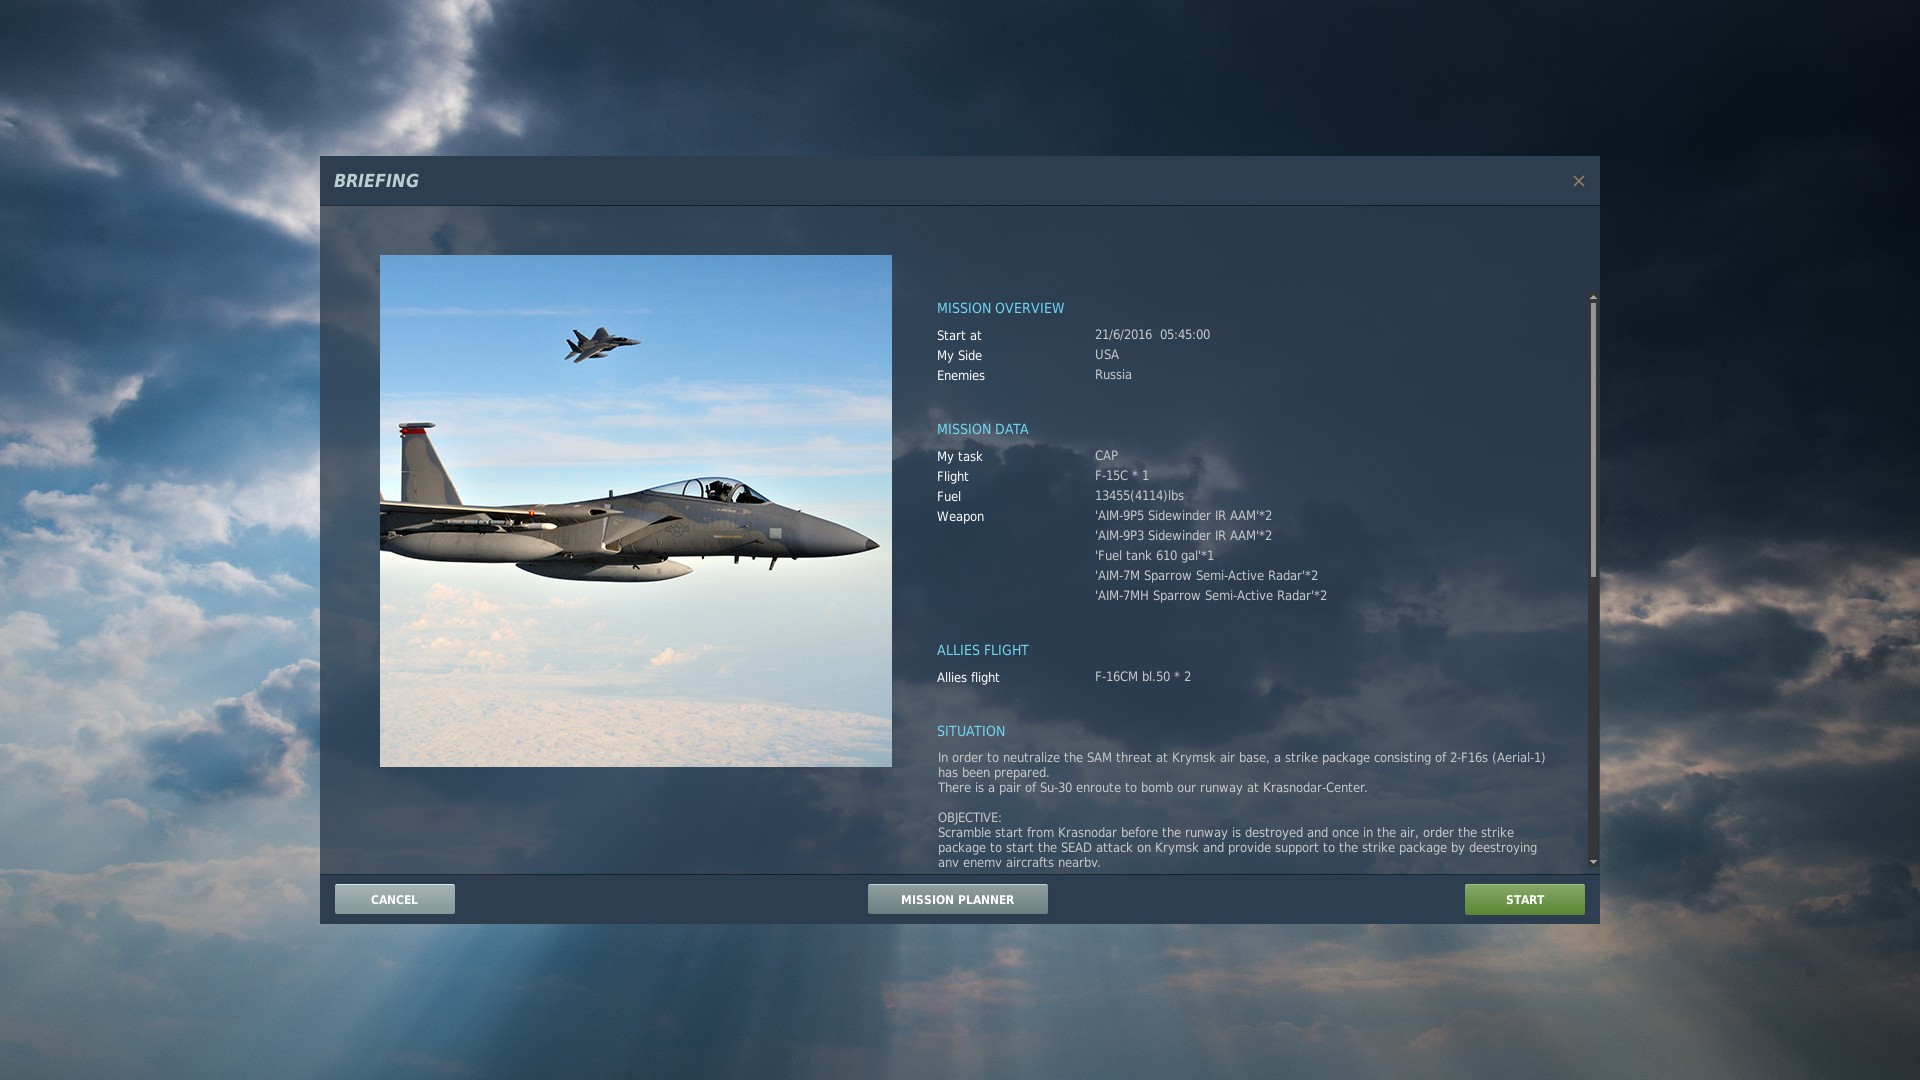Screen dimensions: 1920x1080
Task: Open the Mission Planner
Action: (x=957, y=899)
